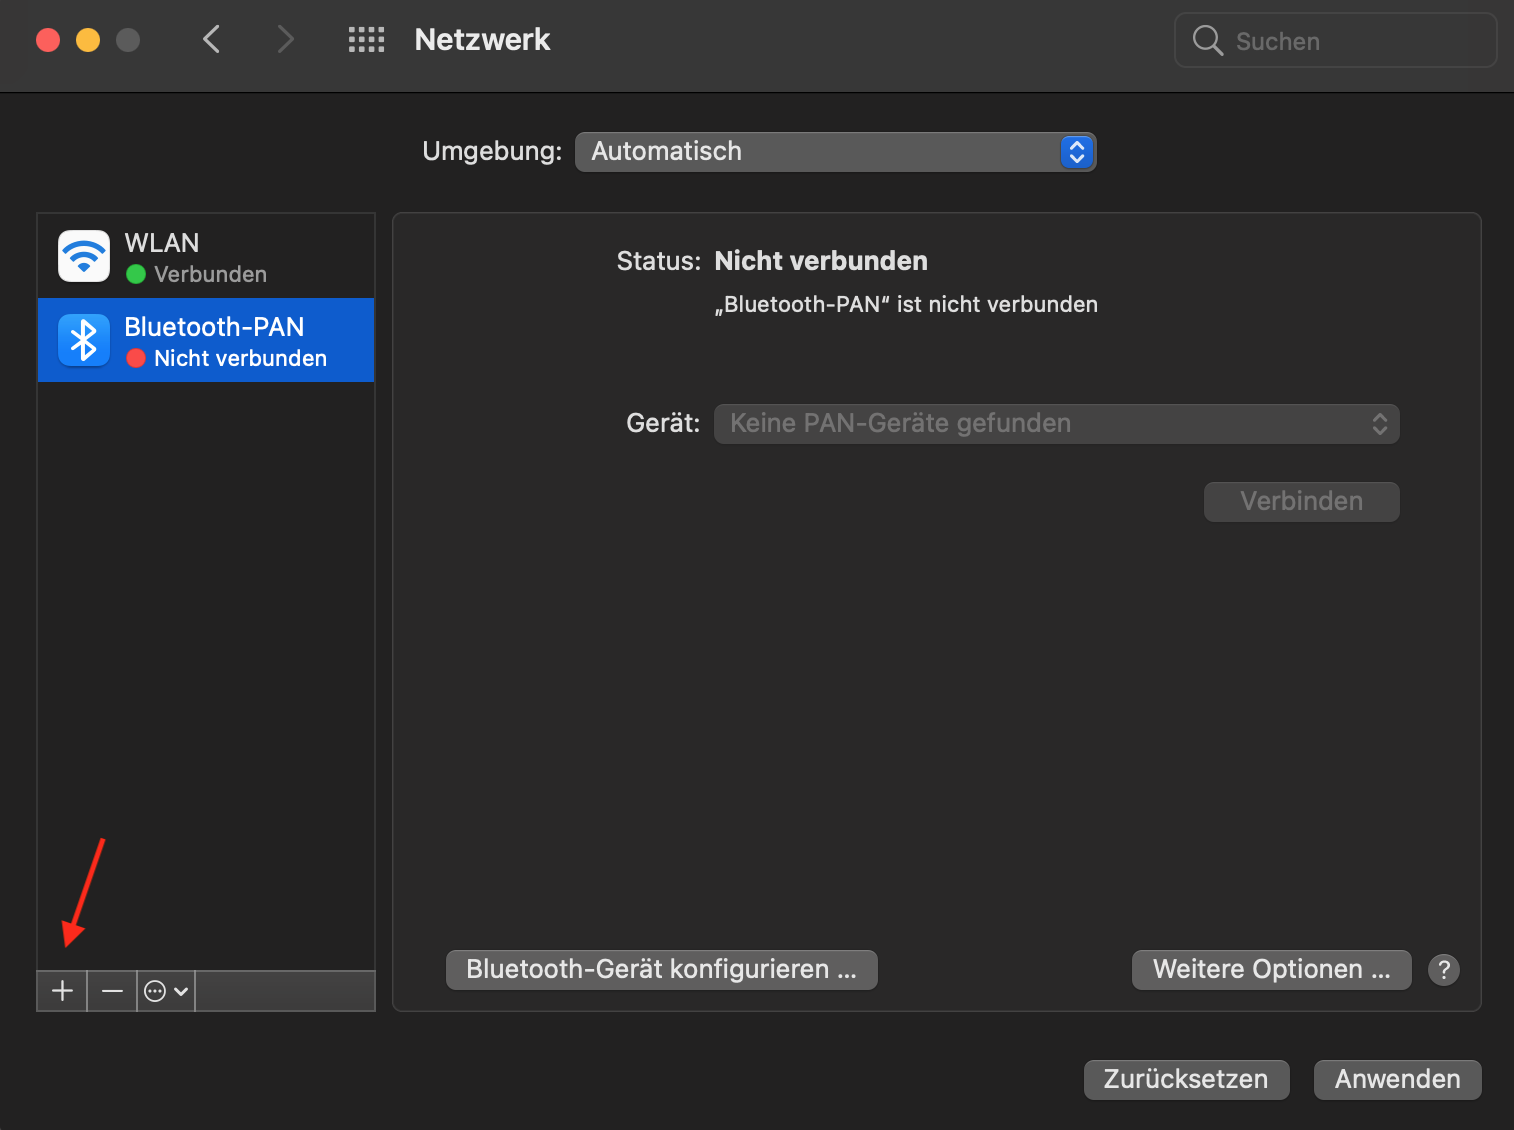
Task: Show all preferences via the grid icon
Action: [366, 40]
